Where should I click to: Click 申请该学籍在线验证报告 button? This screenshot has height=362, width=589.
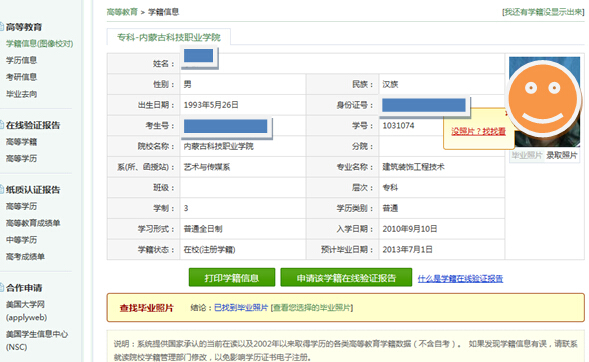click(346, 278)
